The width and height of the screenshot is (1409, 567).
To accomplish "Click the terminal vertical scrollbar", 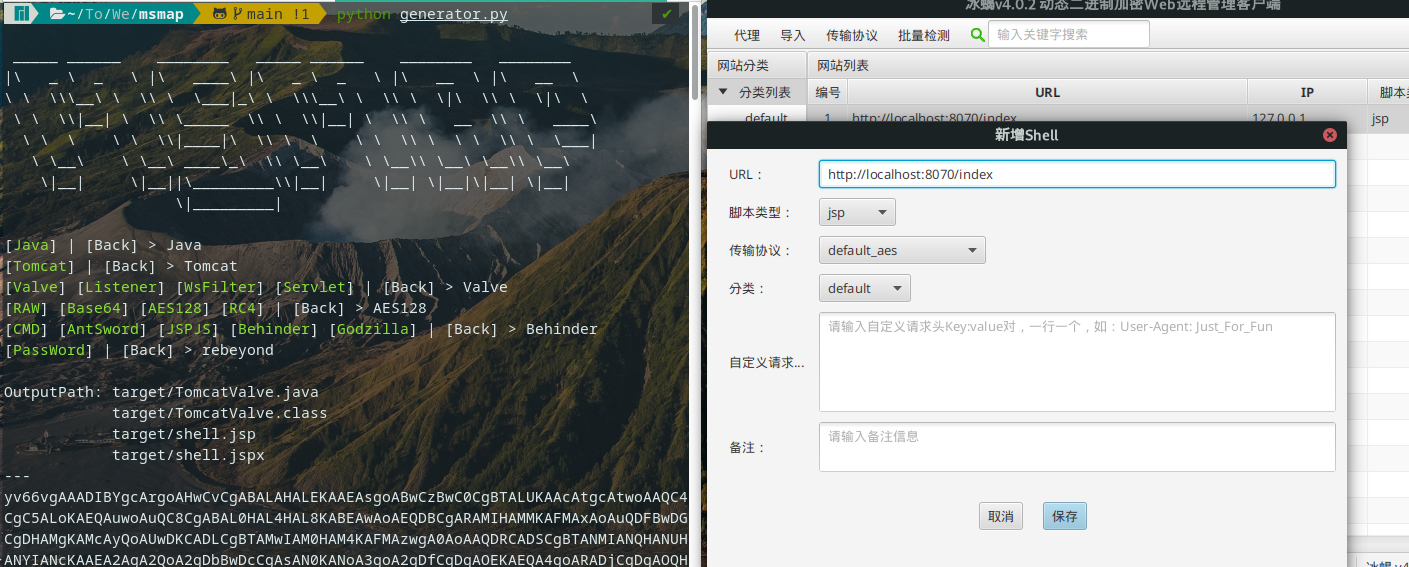I will pyautogui.click(x=696, y=50).
